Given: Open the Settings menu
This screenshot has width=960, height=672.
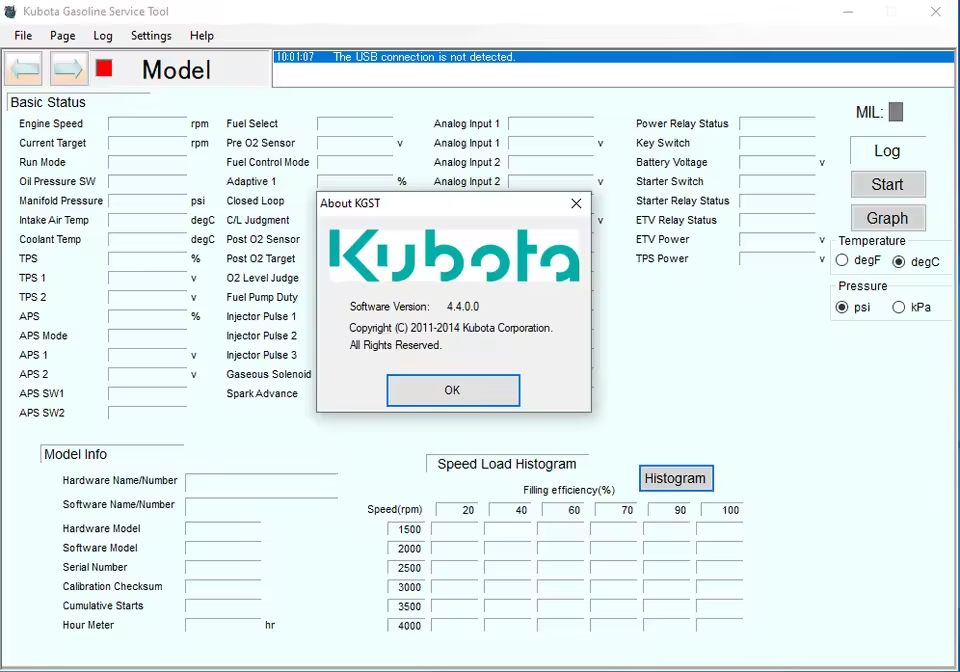Looking at the screenshot, I should click(151, 35).
